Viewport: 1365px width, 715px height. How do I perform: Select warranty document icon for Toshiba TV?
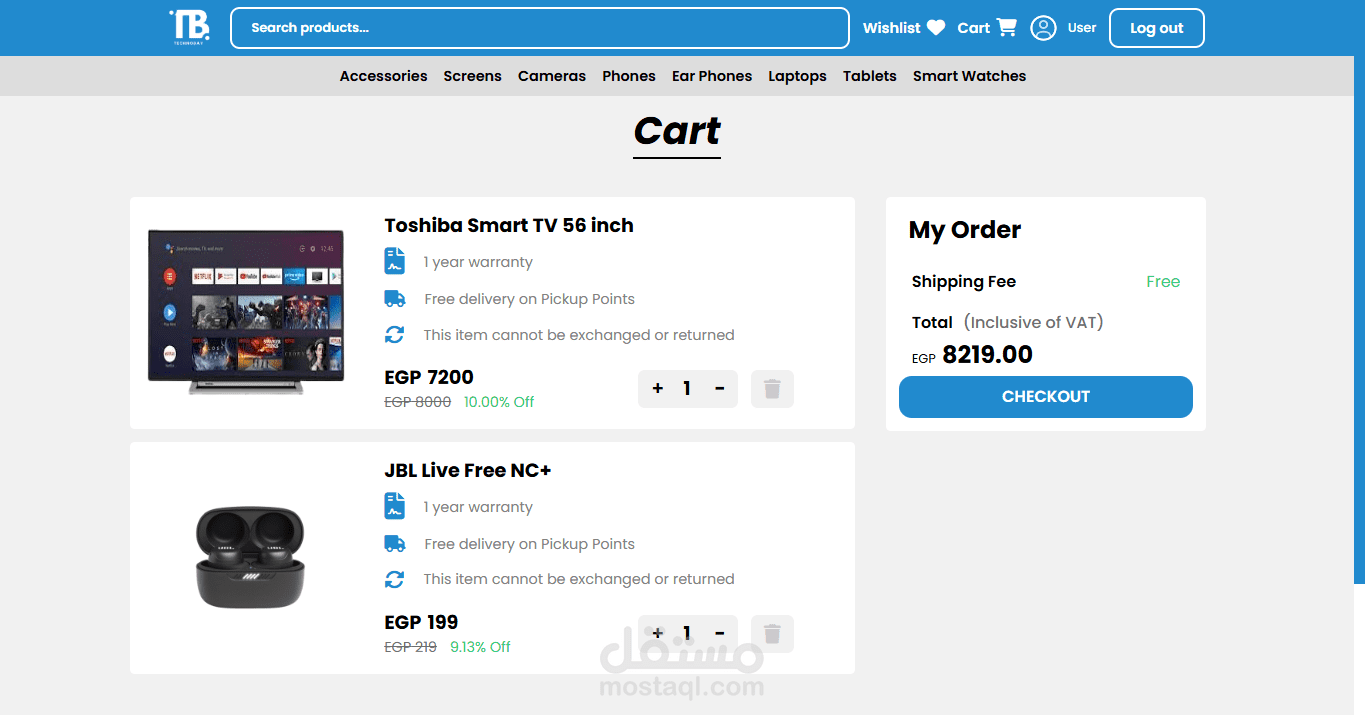pyautogui.click(x=395, y=261)
